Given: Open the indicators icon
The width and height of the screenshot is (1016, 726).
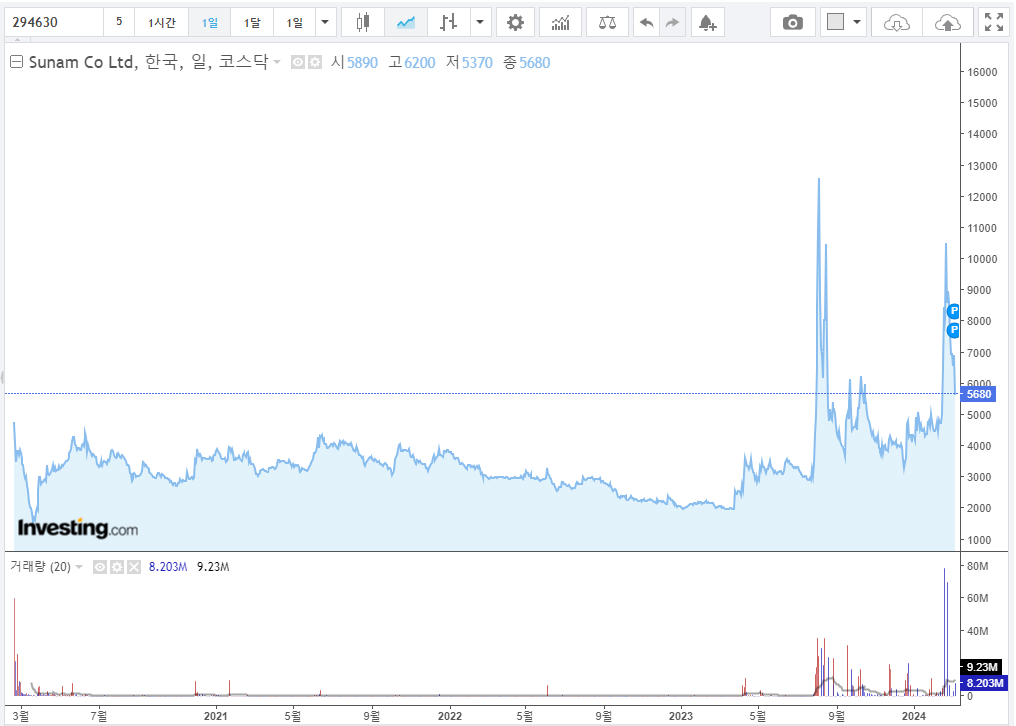Looking at the screenshot, I should coord(560,23).
